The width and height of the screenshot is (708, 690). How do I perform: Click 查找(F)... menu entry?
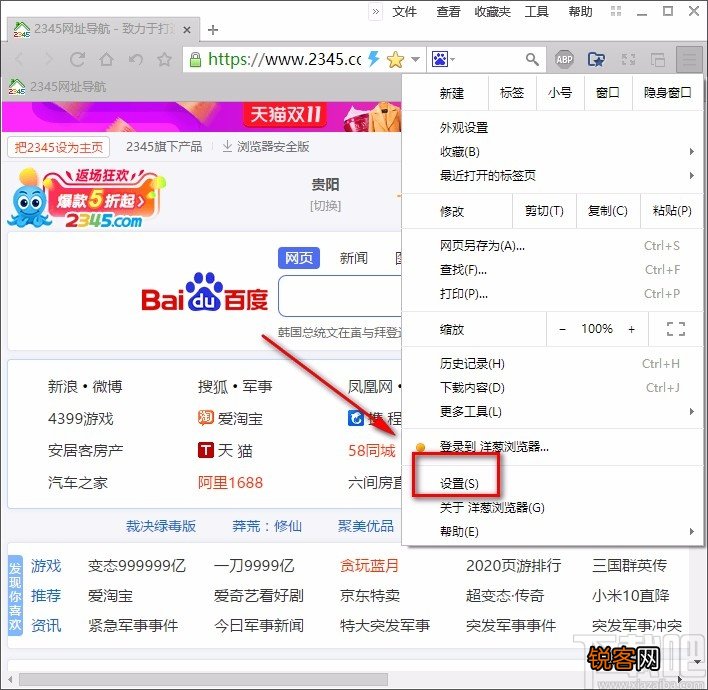tap(552, 270)
